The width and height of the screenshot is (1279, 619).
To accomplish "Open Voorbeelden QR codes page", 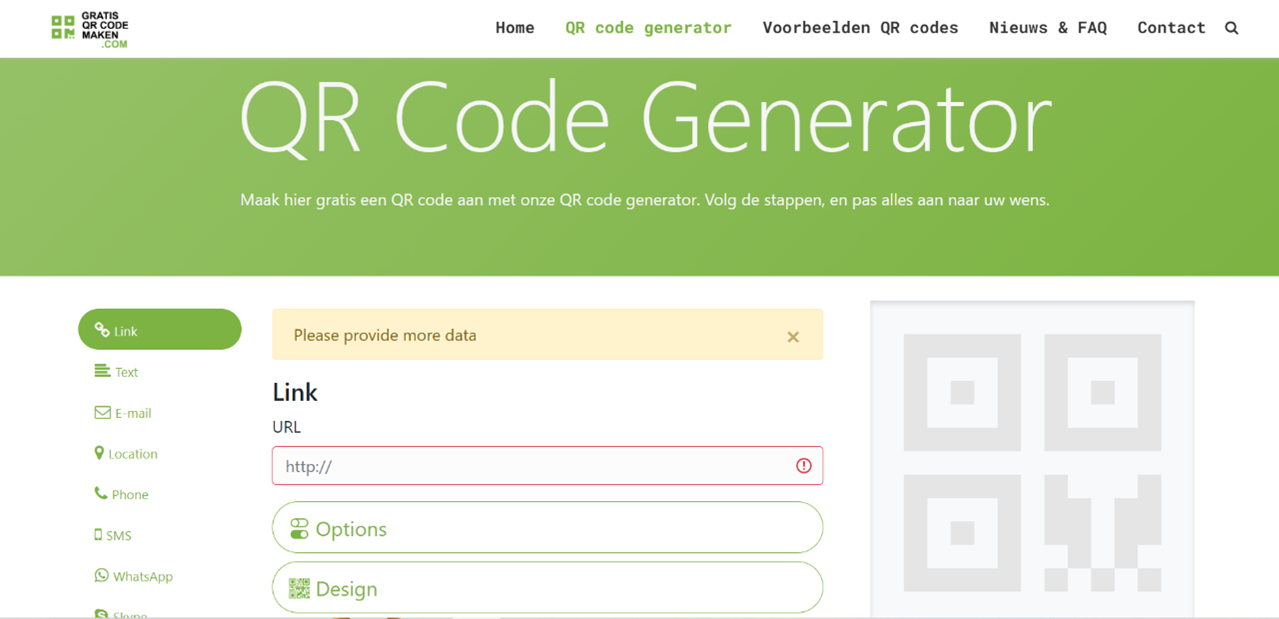I will tap(860, 28).
